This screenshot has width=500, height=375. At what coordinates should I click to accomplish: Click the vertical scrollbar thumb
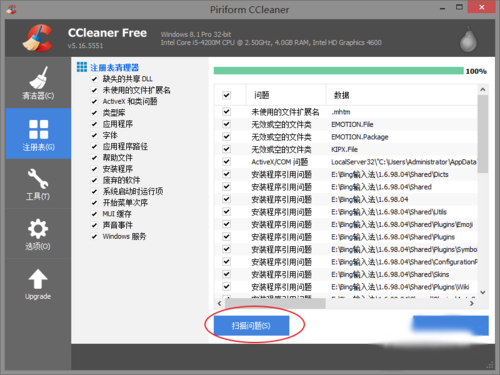483,134
